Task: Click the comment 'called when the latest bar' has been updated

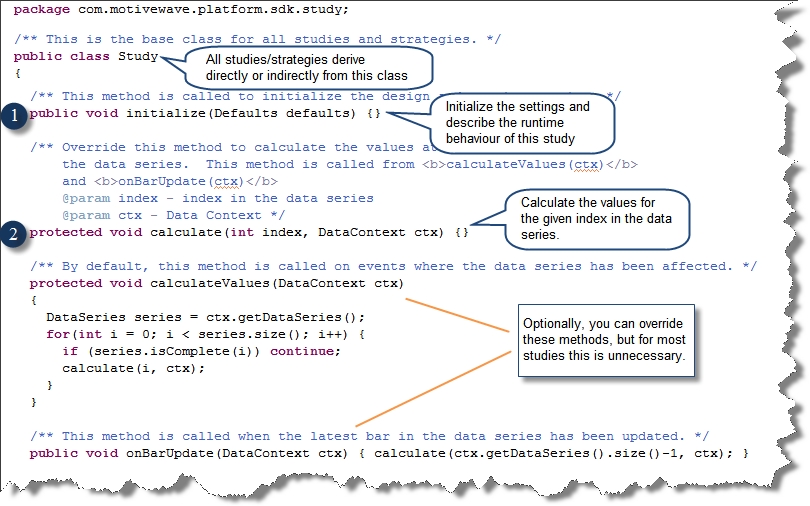Action: [369, 436]
